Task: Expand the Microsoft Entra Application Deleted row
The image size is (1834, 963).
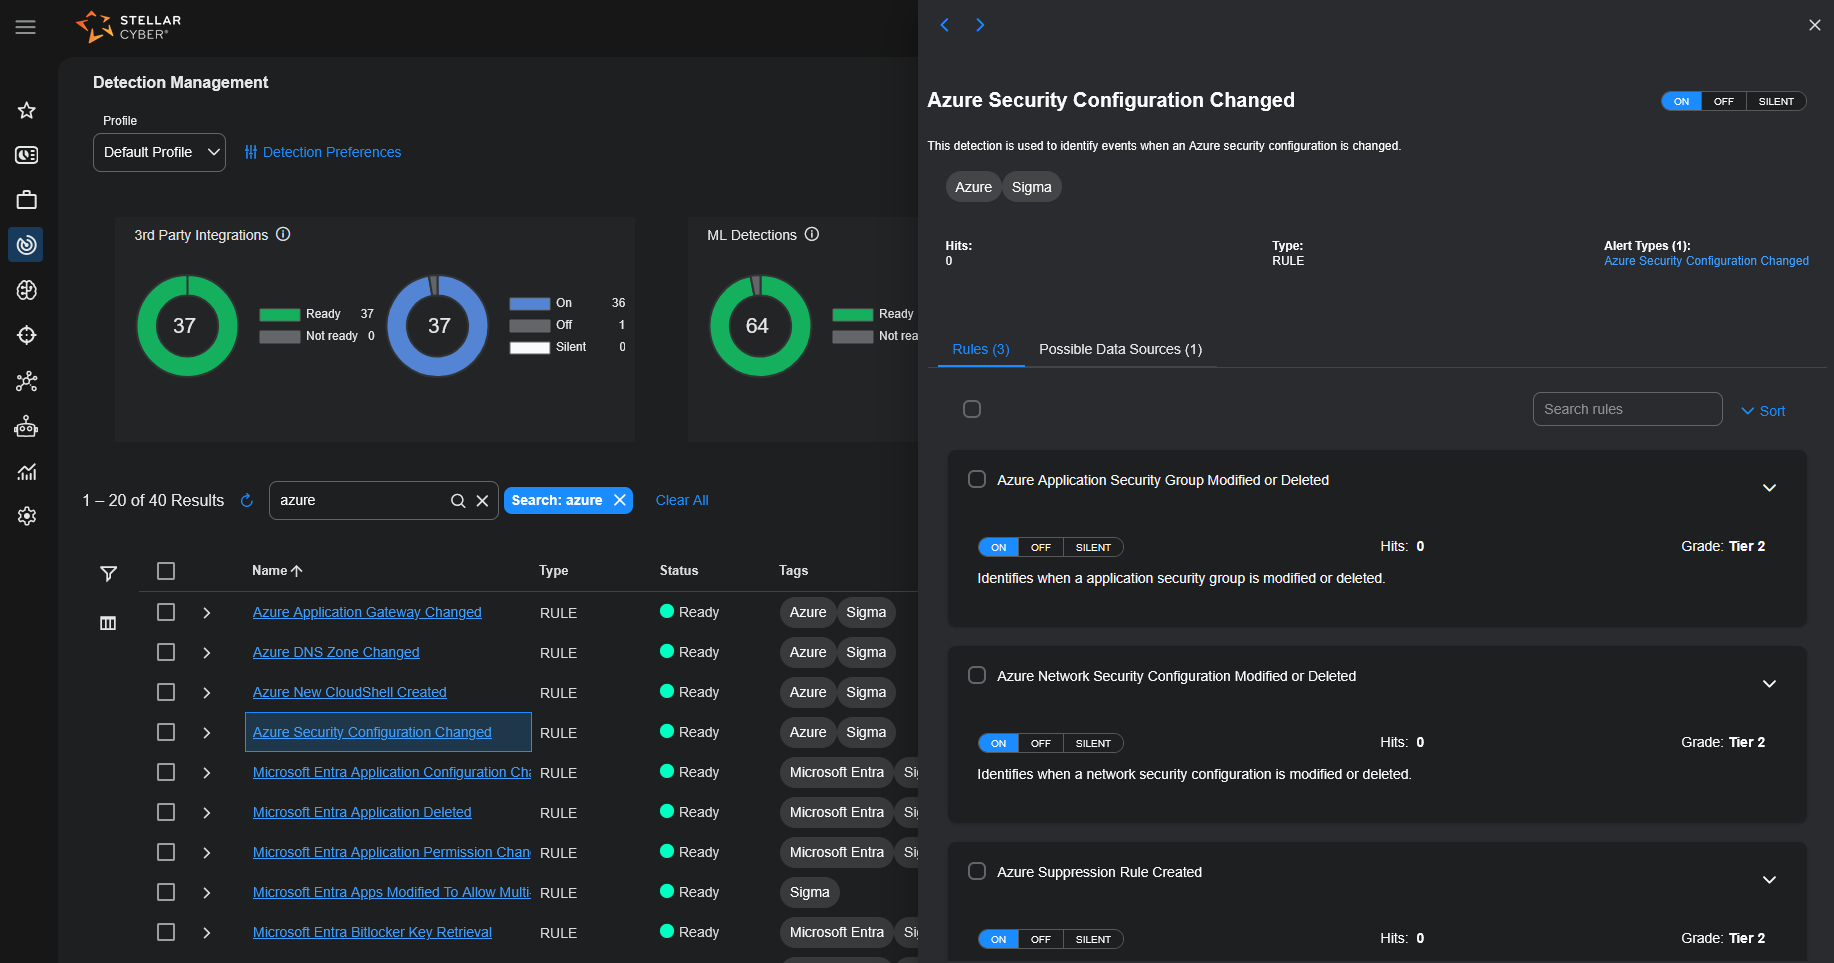Action: pyautogui.click(x=207, y=812)
